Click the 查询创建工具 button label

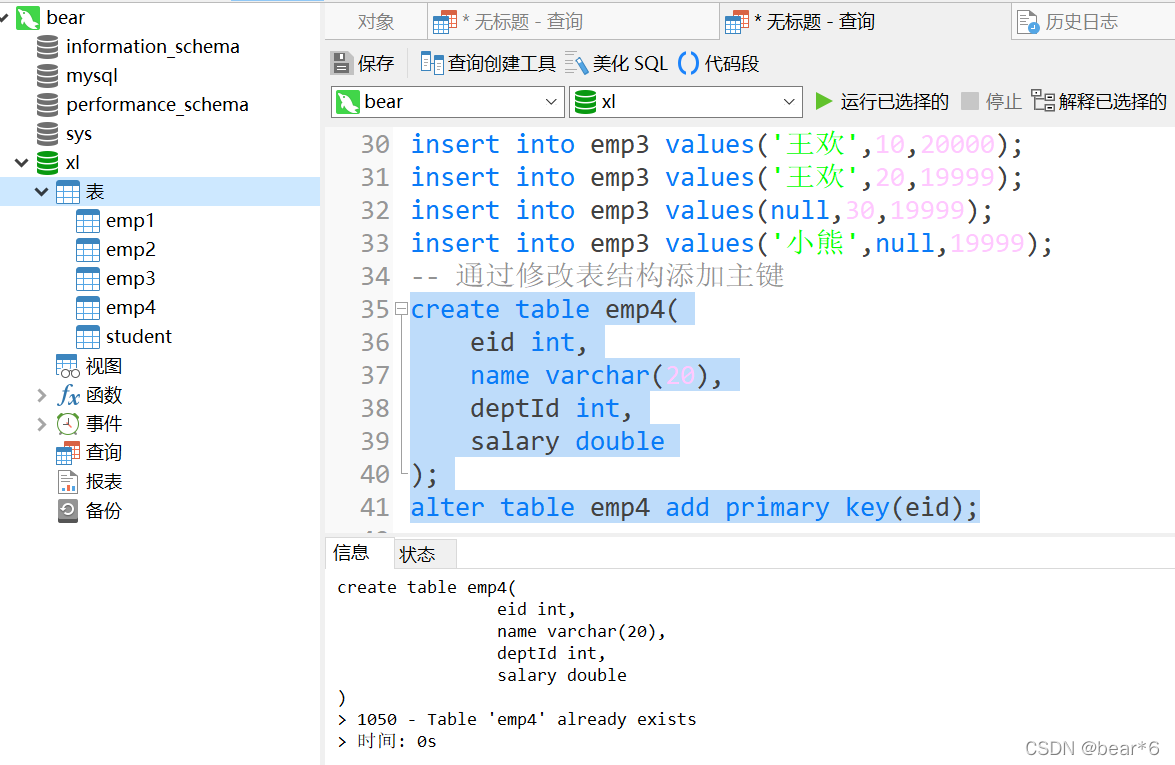click(501, 64)
